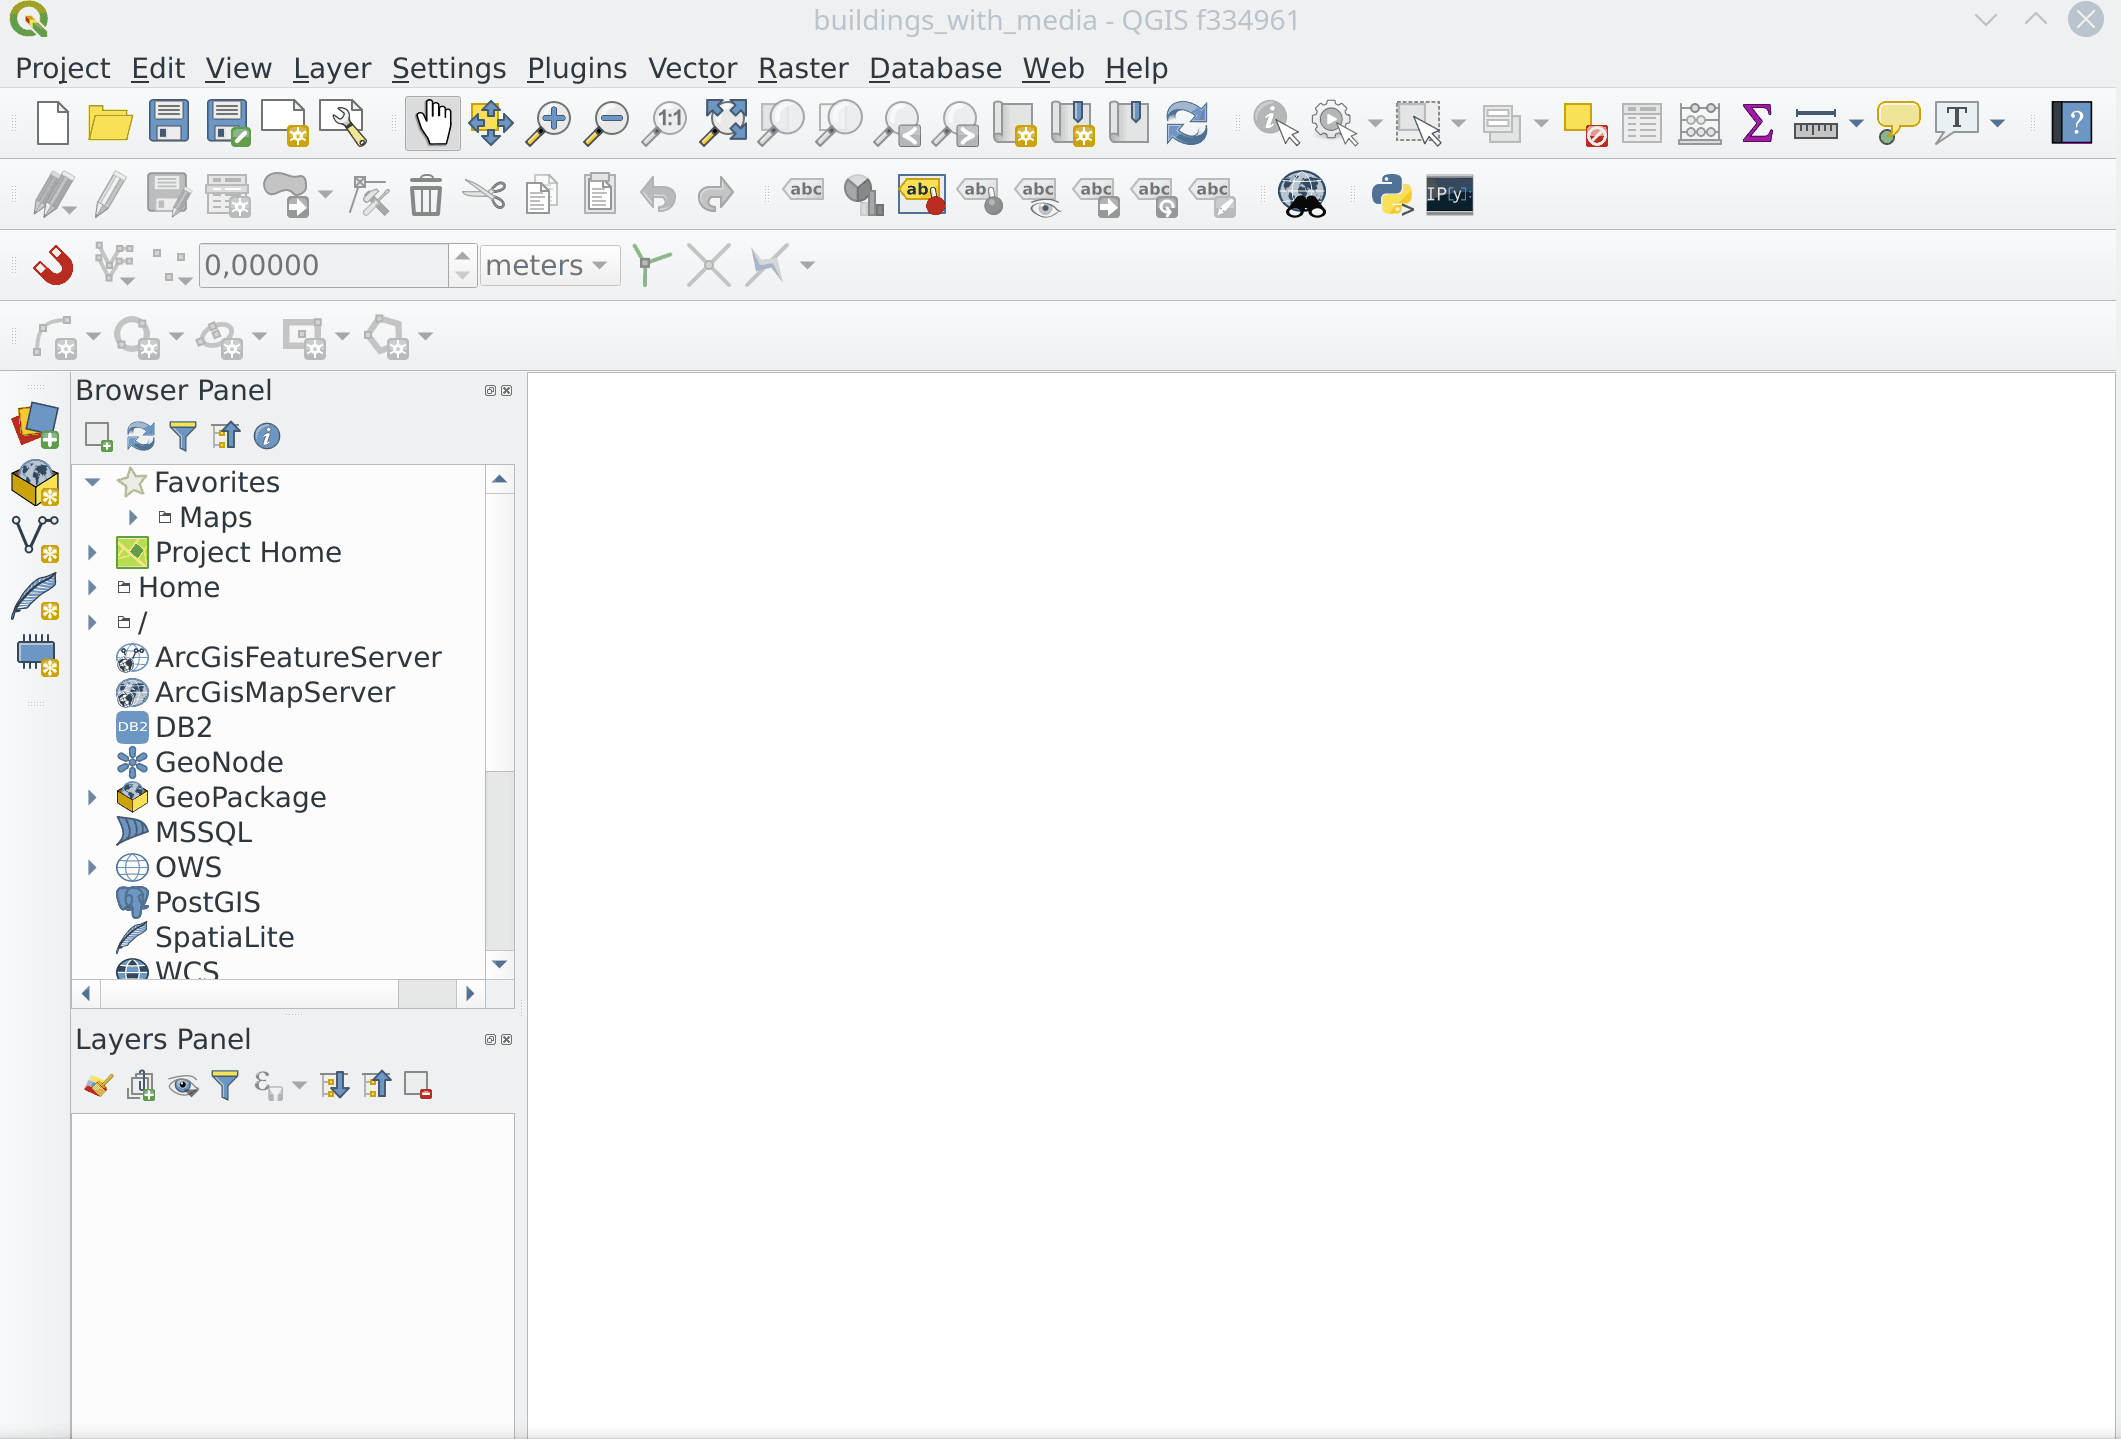Open the Help Contents icon
The width and height of the screenshot is (2121, 1439).
click(x=2071, y=123)
